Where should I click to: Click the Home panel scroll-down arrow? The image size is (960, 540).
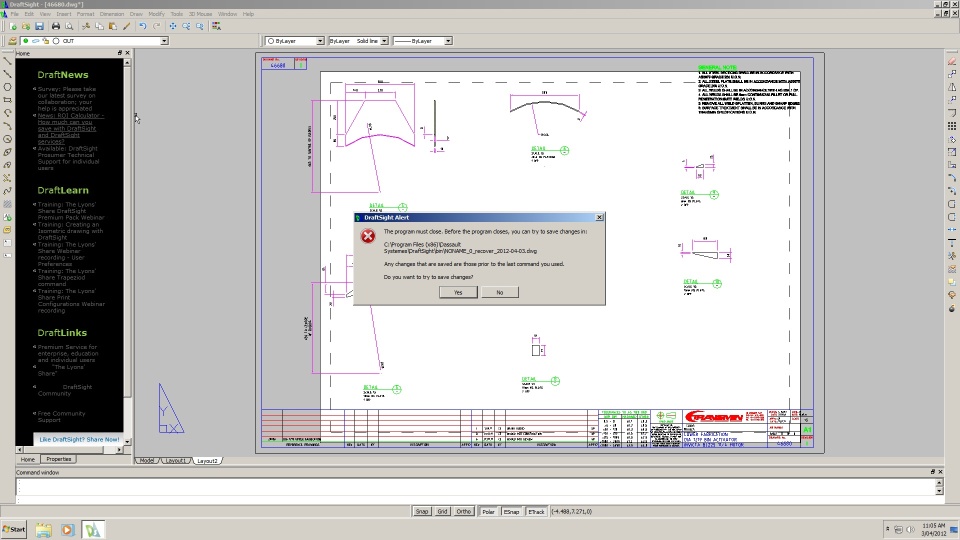click(x=127, y=441)
